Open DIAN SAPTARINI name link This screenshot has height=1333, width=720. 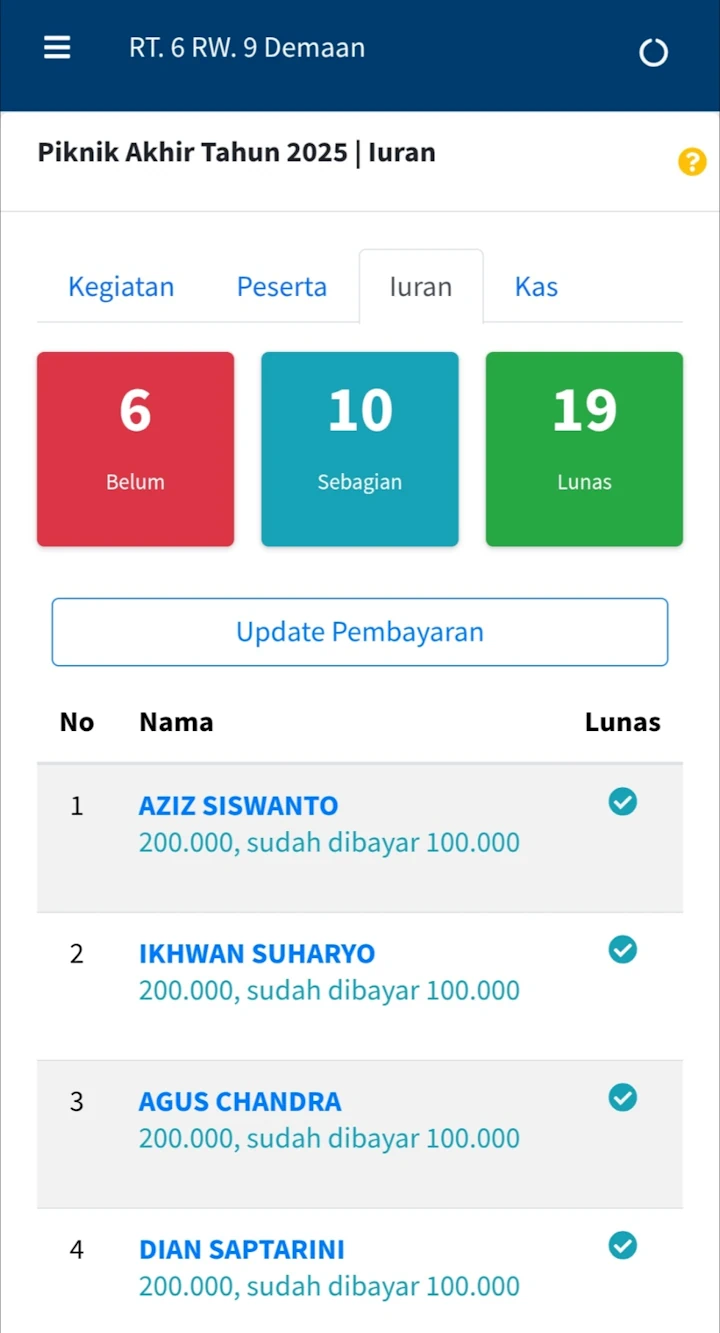click(242, 1250)
